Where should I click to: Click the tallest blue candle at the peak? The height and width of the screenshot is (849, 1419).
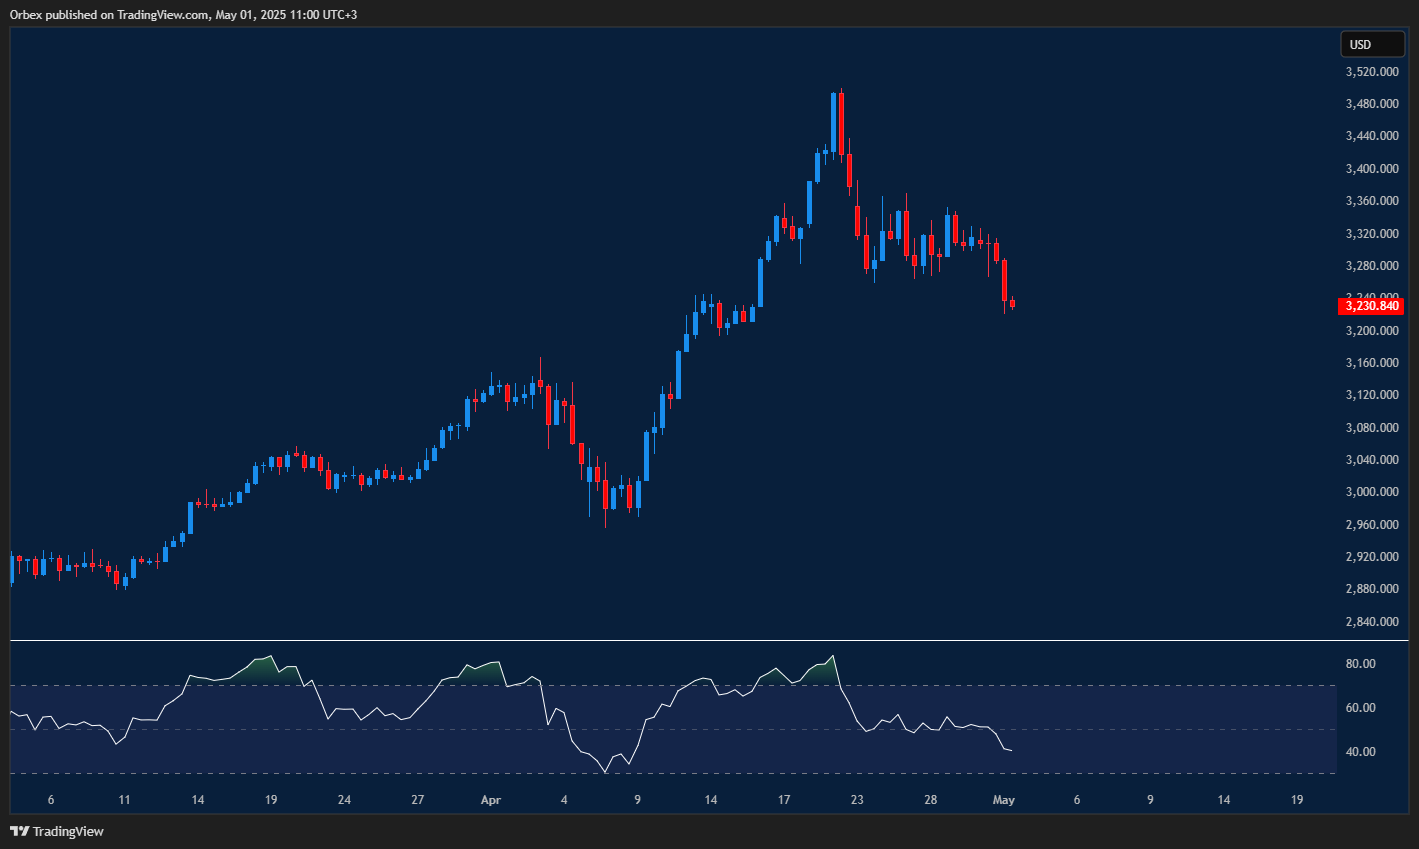tap(833, 122)
